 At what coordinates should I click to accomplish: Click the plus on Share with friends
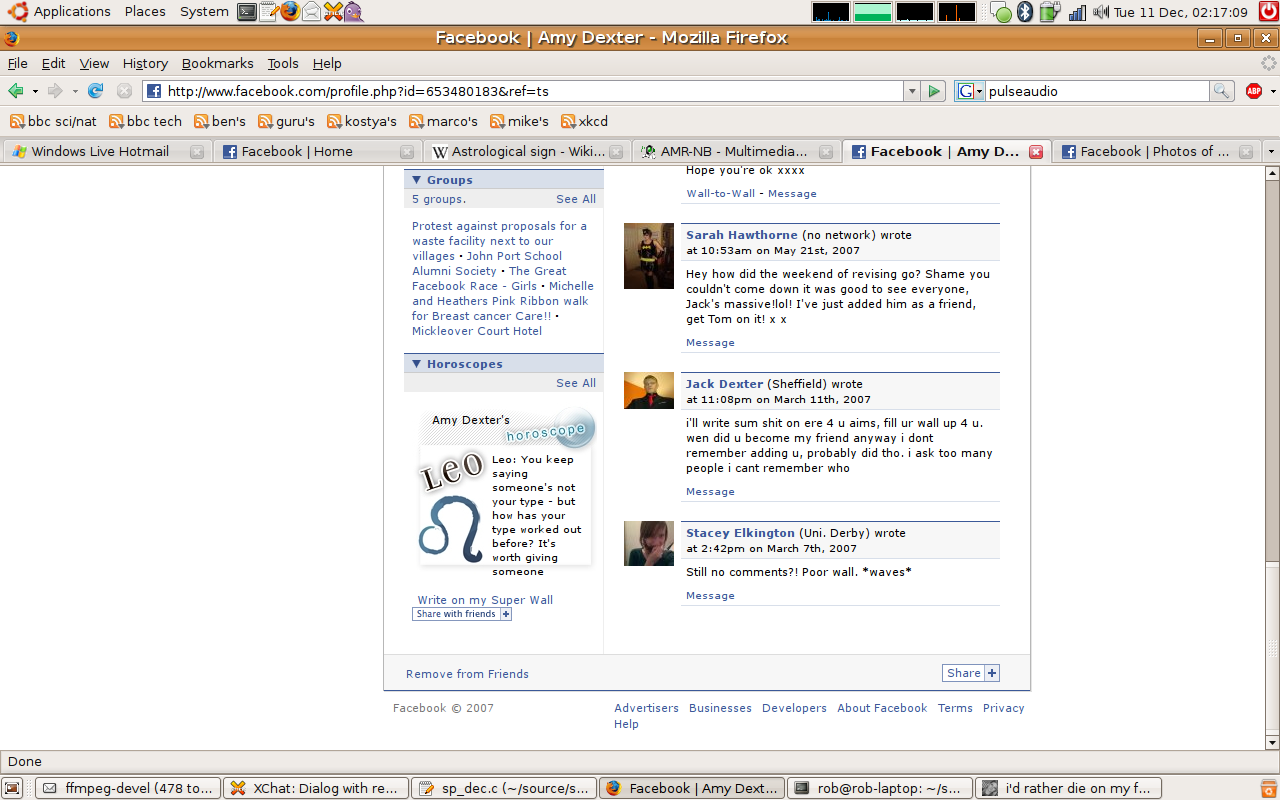click(x=505, y=614)
